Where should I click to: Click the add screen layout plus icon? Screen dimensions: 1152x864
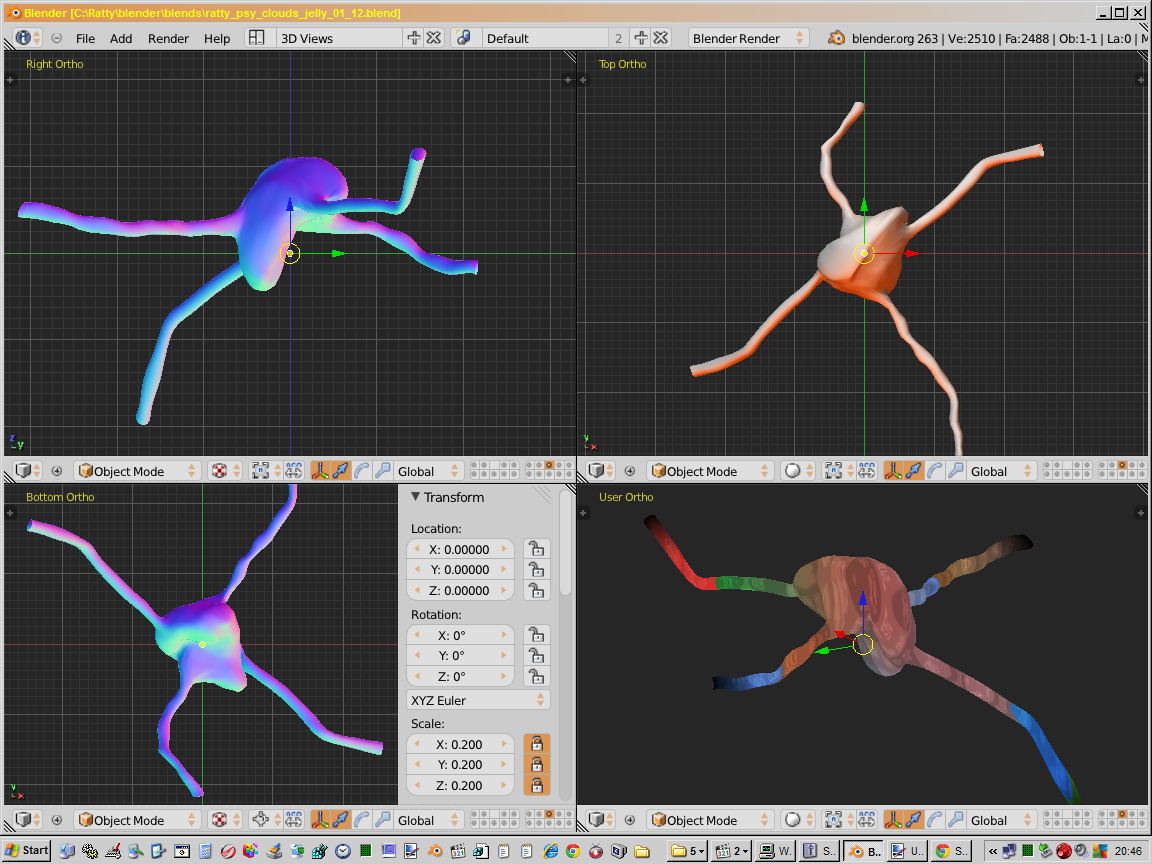pos(414,38)
